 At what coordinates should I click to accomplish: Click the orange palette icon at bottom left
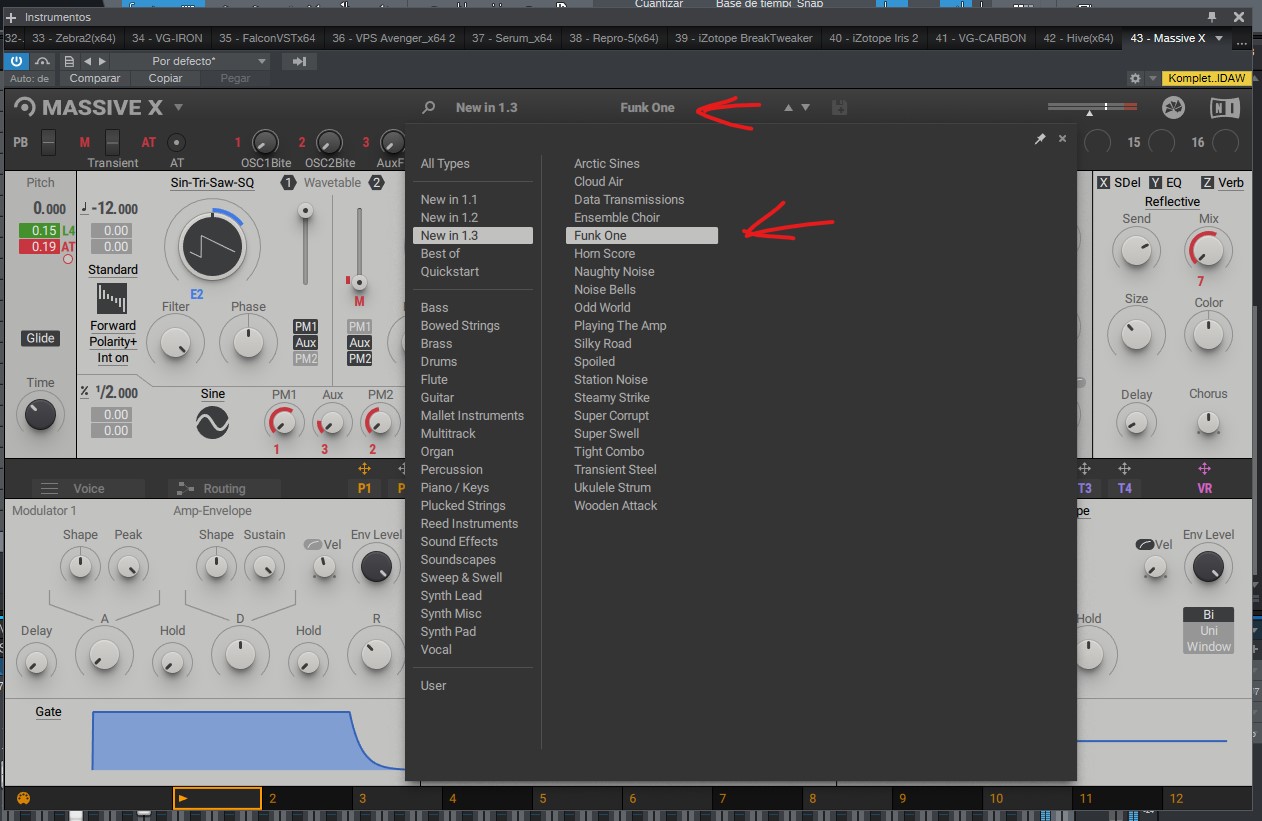[24, 798]
